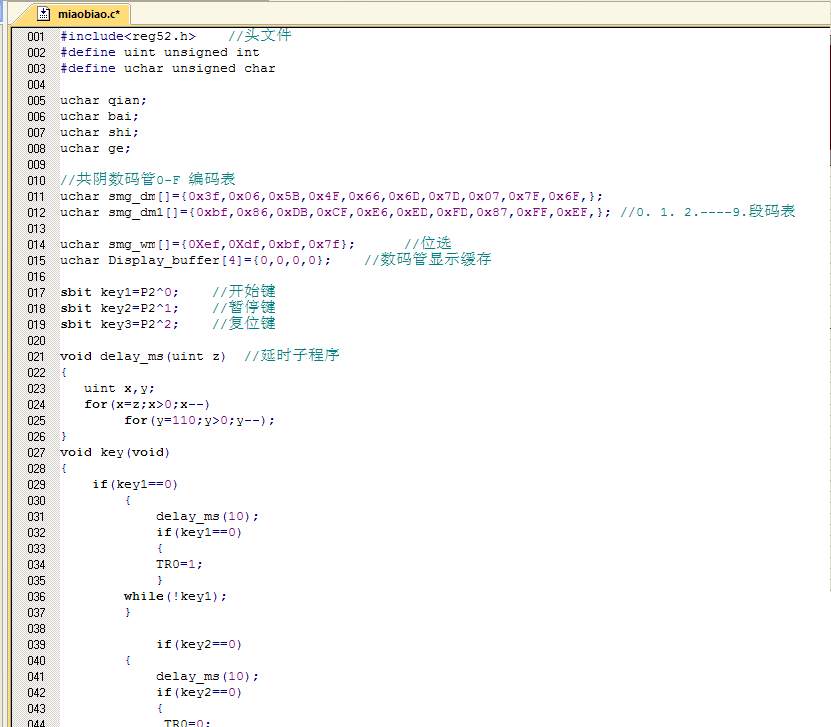Screen dimensions: 831x727
Task: Click the 'sbit key1=P2^0;' line
Action: (x=119, y=292)
